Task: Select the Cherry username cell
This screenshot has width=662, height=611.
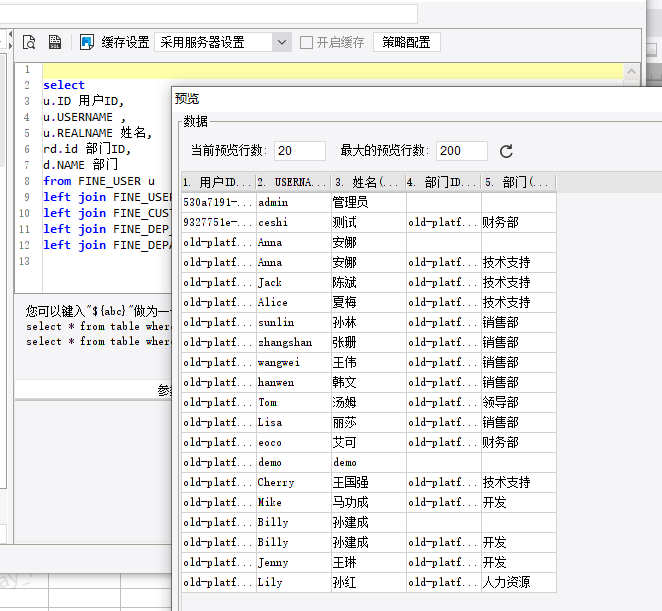Action: [x=293, y=482]
